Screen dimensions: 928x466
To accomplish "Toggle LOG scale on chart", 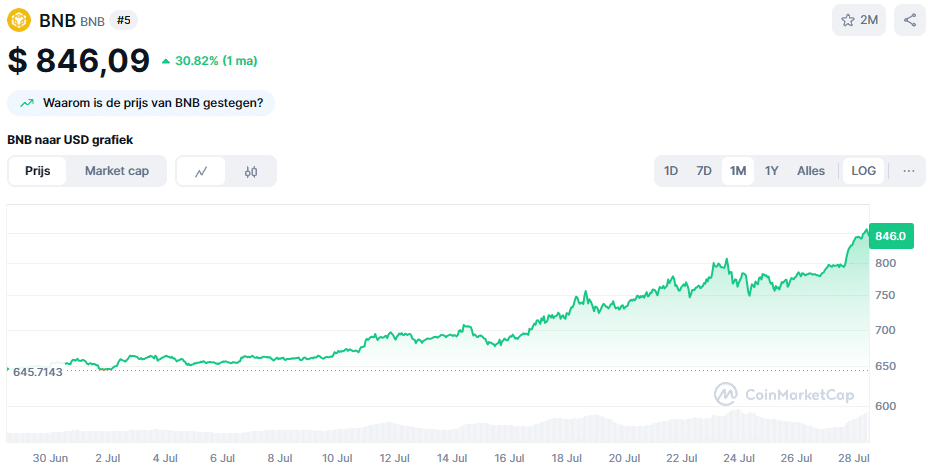I will (x=863, y=171).
